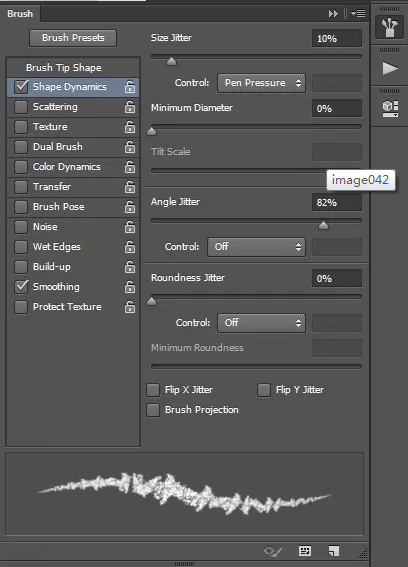The image size is (408, 567).
Task: Open the Actions panel play icon
Action: 390,68
